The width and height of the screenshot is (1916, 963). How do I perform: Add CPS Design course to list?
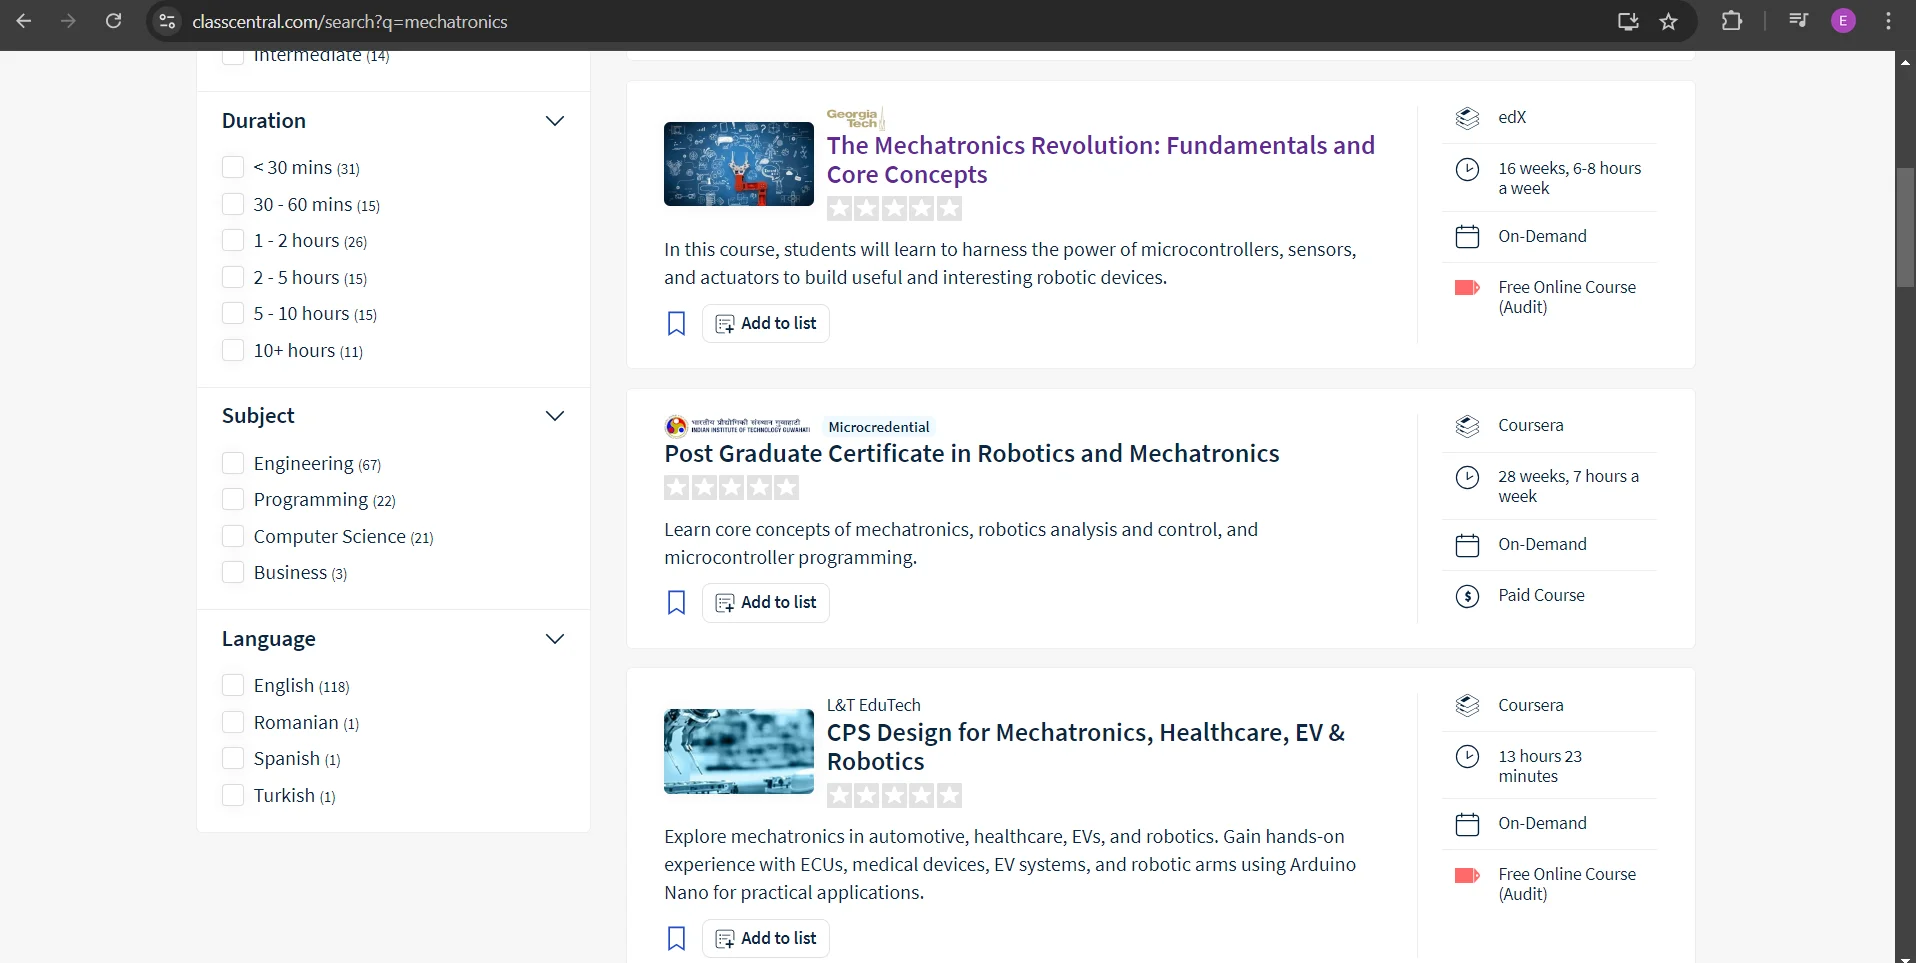(x=766, y=938)
